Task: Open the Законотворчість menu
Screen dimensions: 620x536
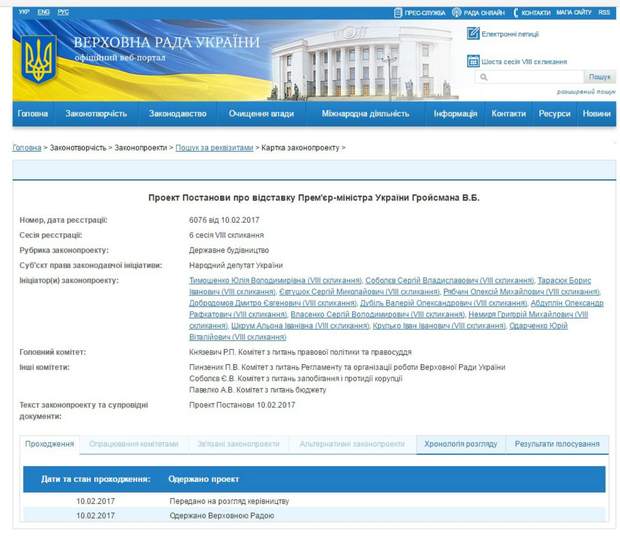Action: point(95,114)
